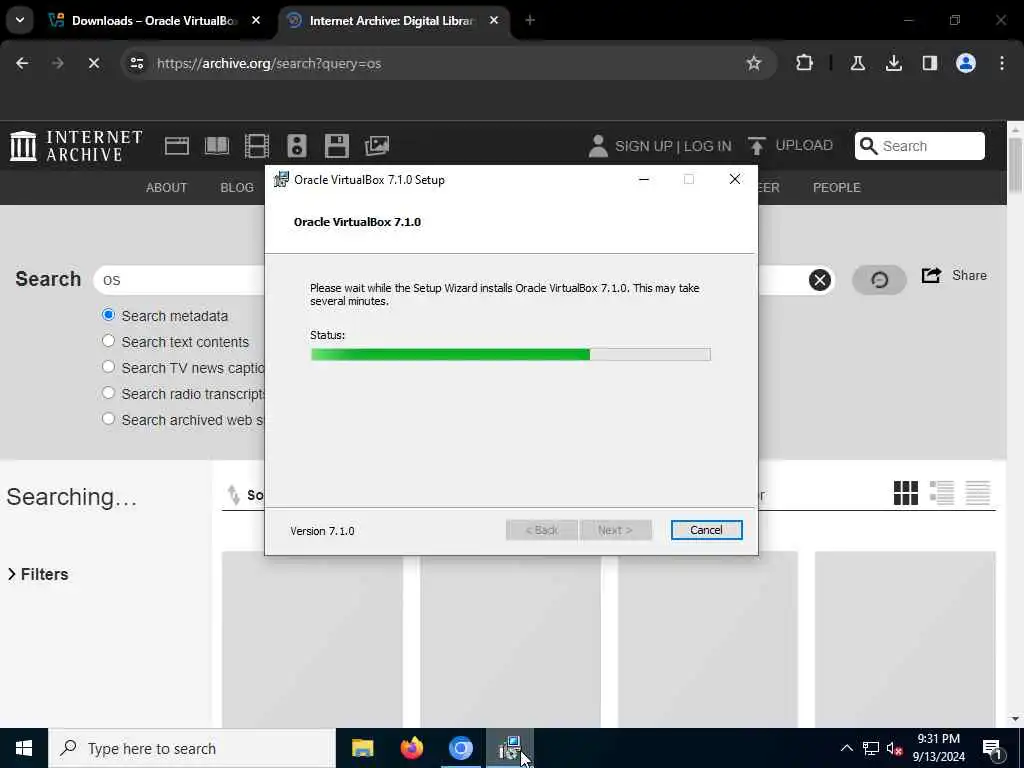Viewport: 1024px width, 768px height.
Task: Click VirtualBox setup taskbar icon
Action: (x=510, y=748)
